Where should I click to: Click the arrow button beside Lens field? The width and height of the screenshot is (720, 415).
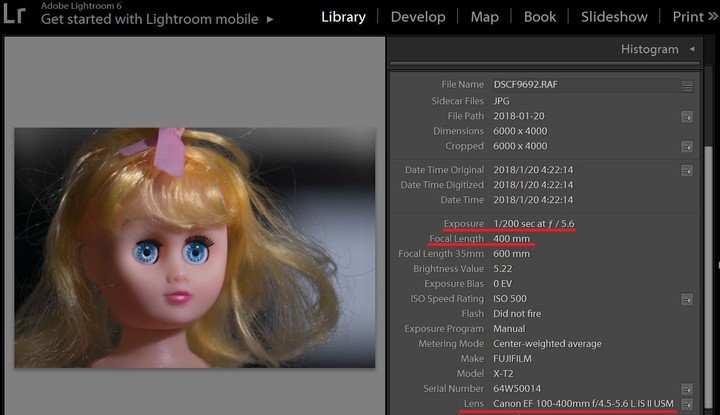(x=687, y=404)
